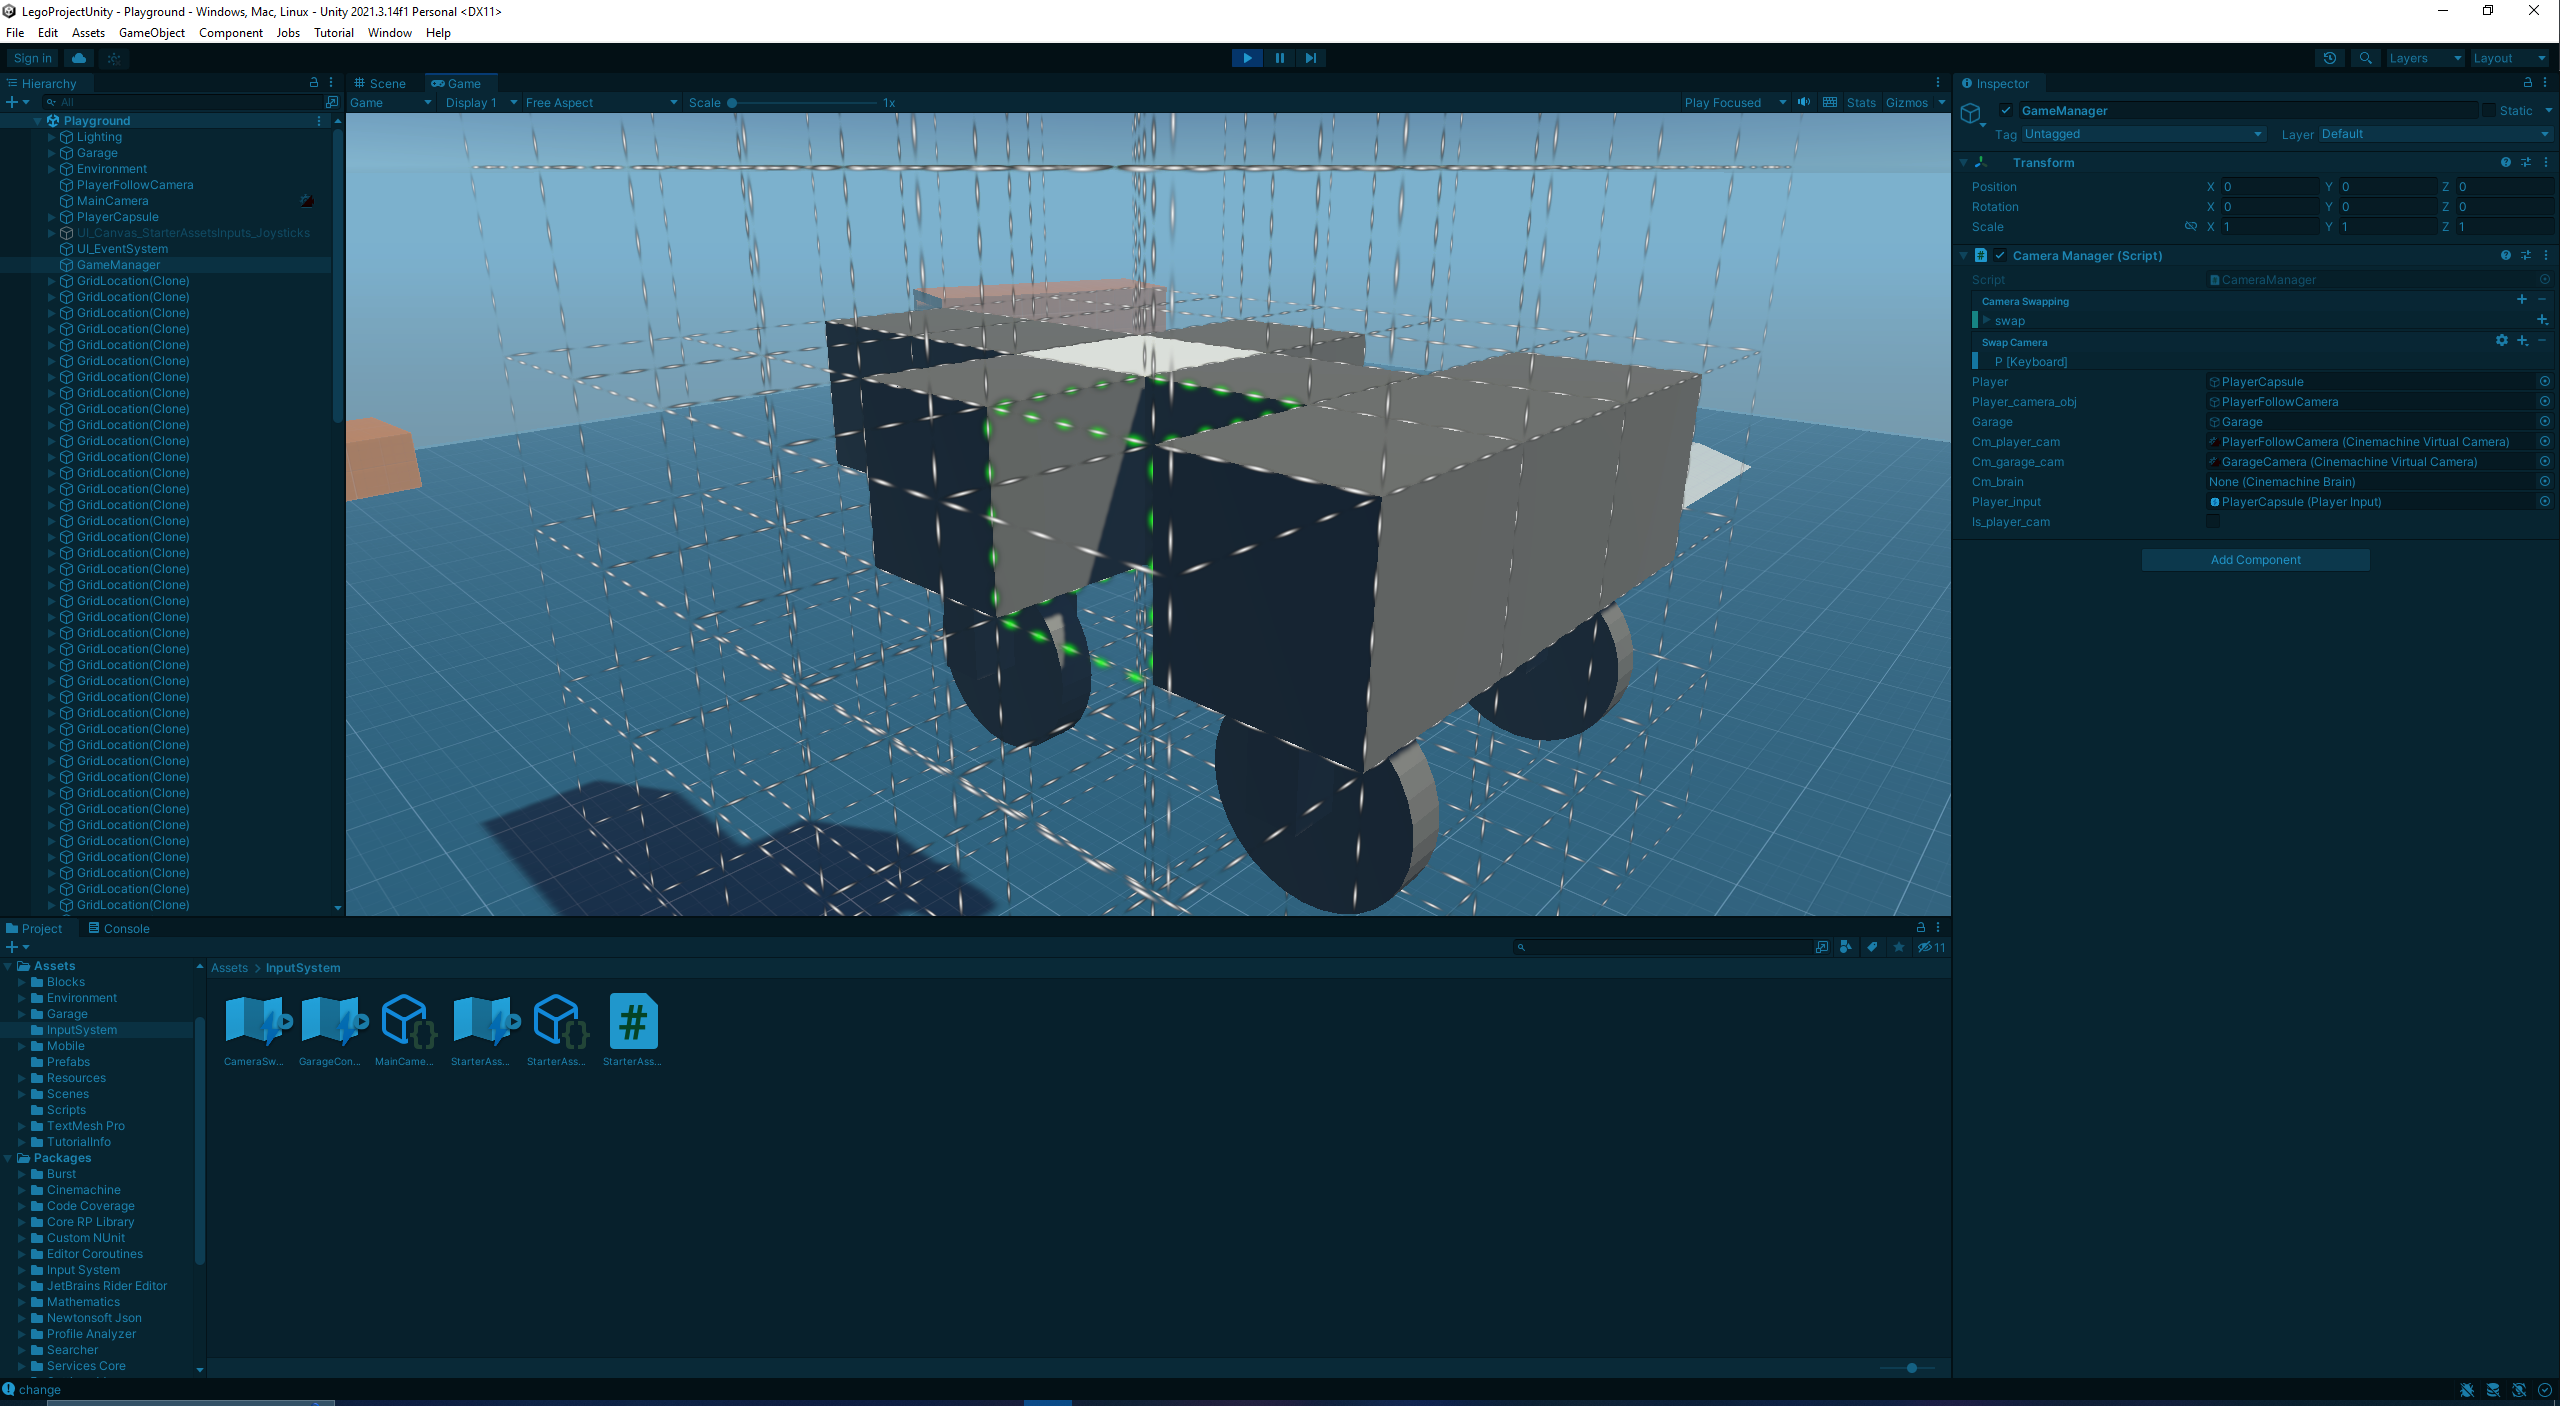This screenshot has height=1406, width=2560.
Task: Toggle Is_player_cam checkbox
Action: point(2212,522)
